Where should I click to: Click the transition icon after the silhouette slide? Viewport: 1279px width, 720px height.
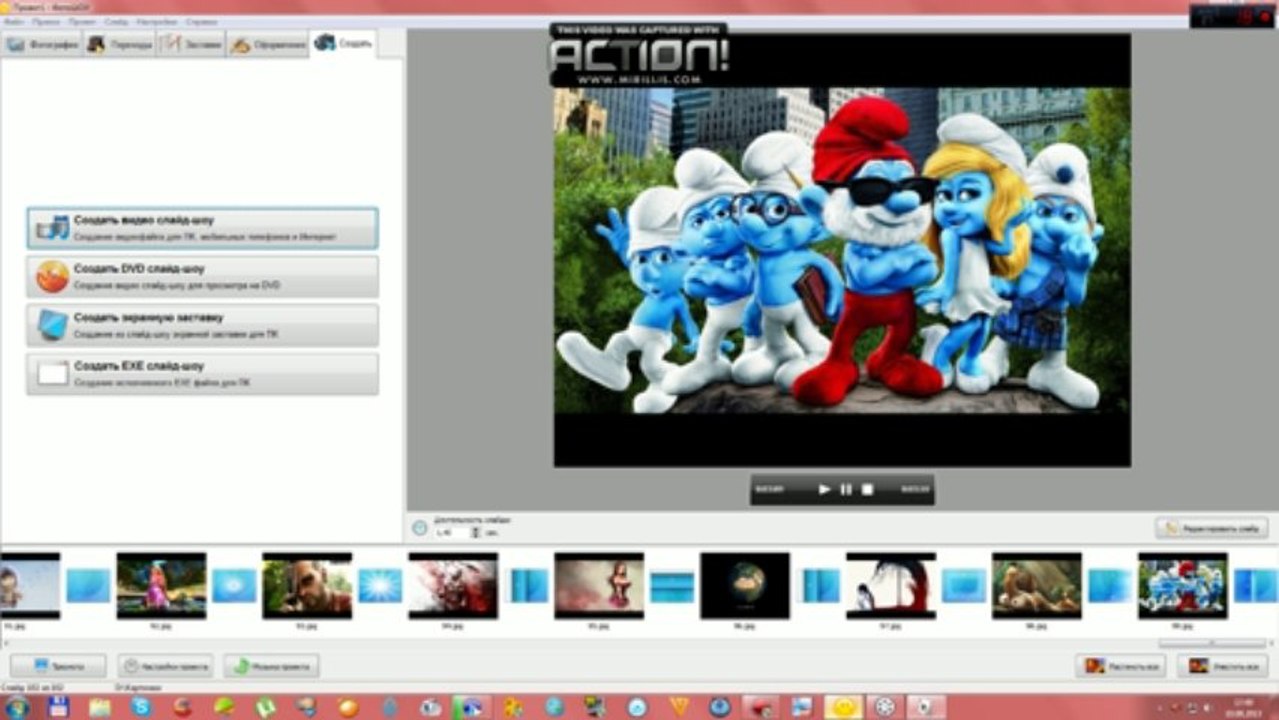(964, 585)
